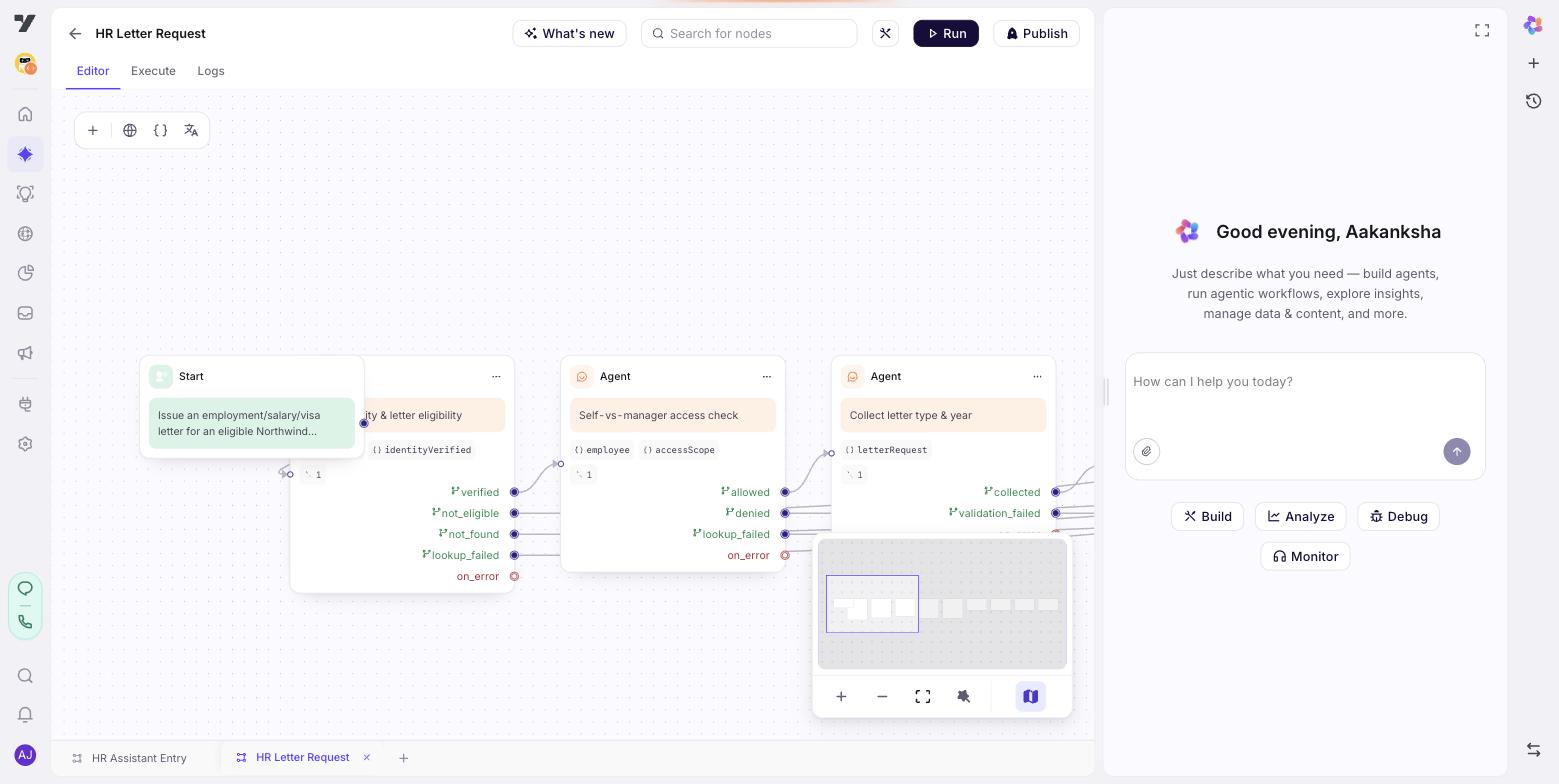Image resolution: width=1559 pixels, height=784 pixels.
Task: Switch to the Logs tab
Action: (211, 71)
